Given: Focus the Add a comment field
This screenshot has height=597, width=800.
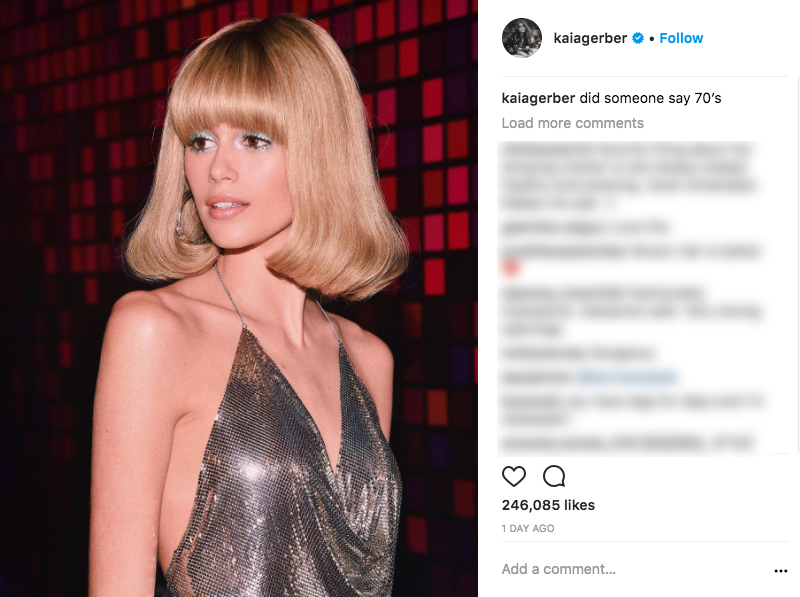Looking at the screenshot, I should [x=633, y=569].
